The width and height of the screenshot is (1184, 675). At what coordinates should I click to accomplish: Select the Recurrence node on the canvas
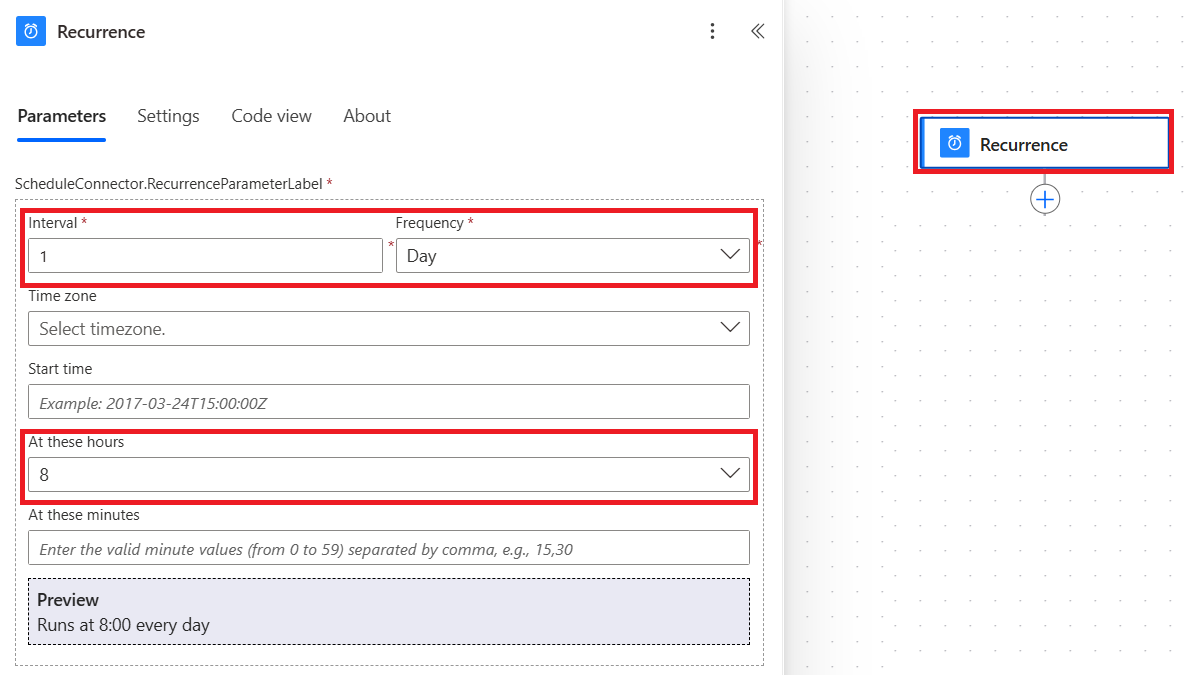(x=1044, y=143)
